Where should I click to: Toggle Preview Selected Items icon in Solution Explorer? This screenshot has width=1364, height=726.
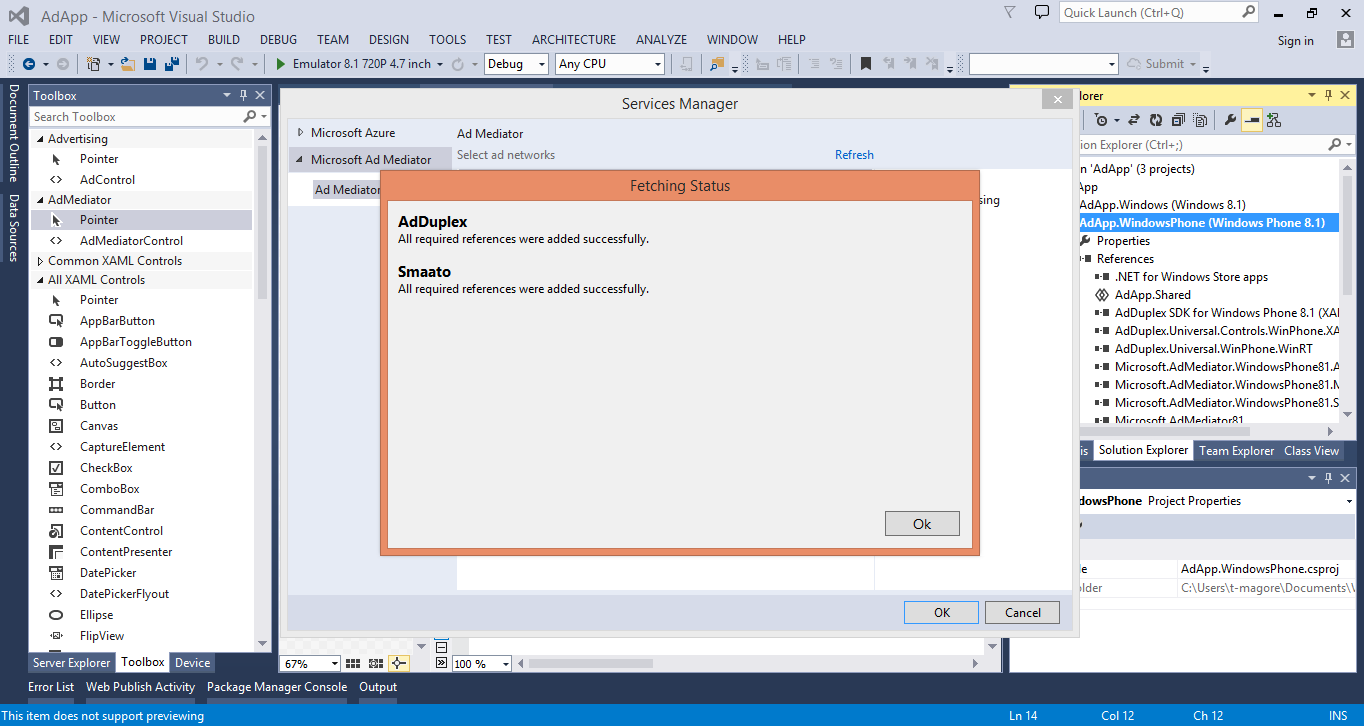1252,120
